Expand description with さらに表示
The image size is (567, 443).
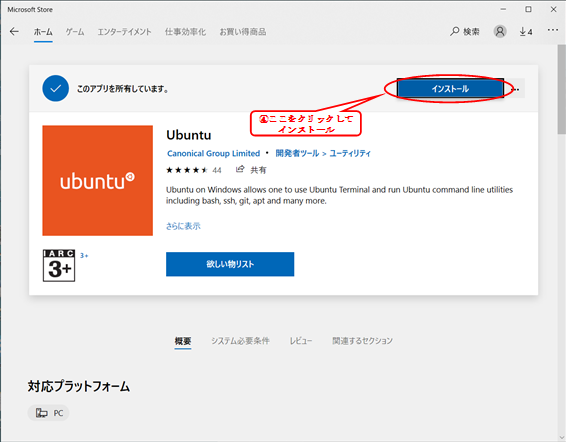(183, 226)
